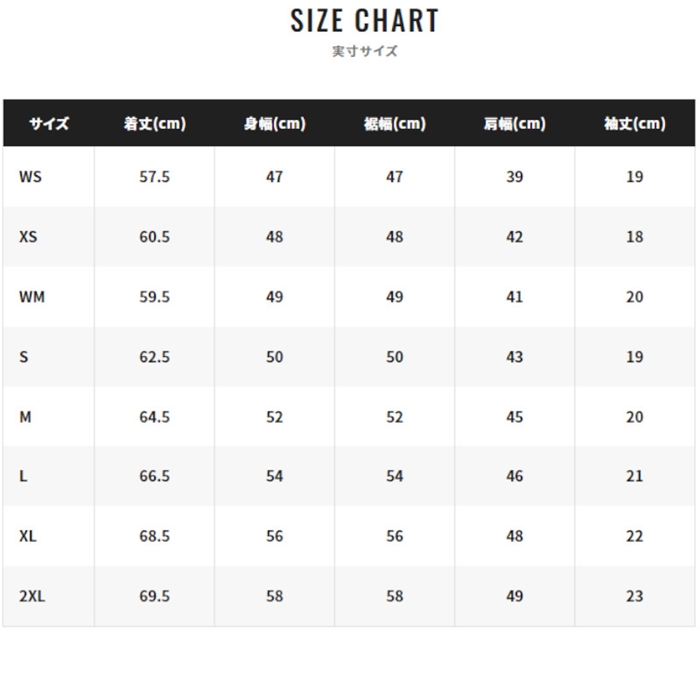This screenshot has height=700, width=700.
Task: Click the SIZE CHART heading
Action: point(365,20)
